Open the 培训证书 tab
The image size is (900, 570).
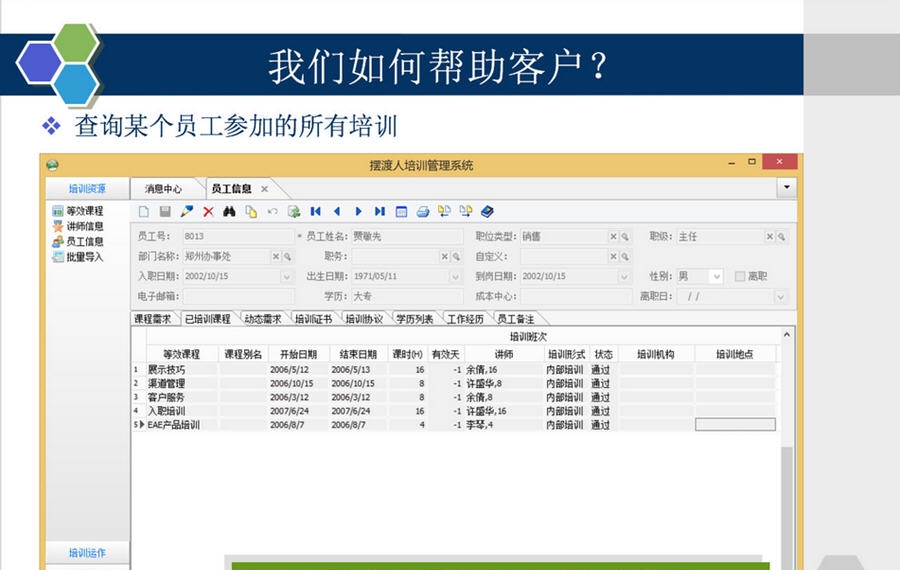coord(312,319)
